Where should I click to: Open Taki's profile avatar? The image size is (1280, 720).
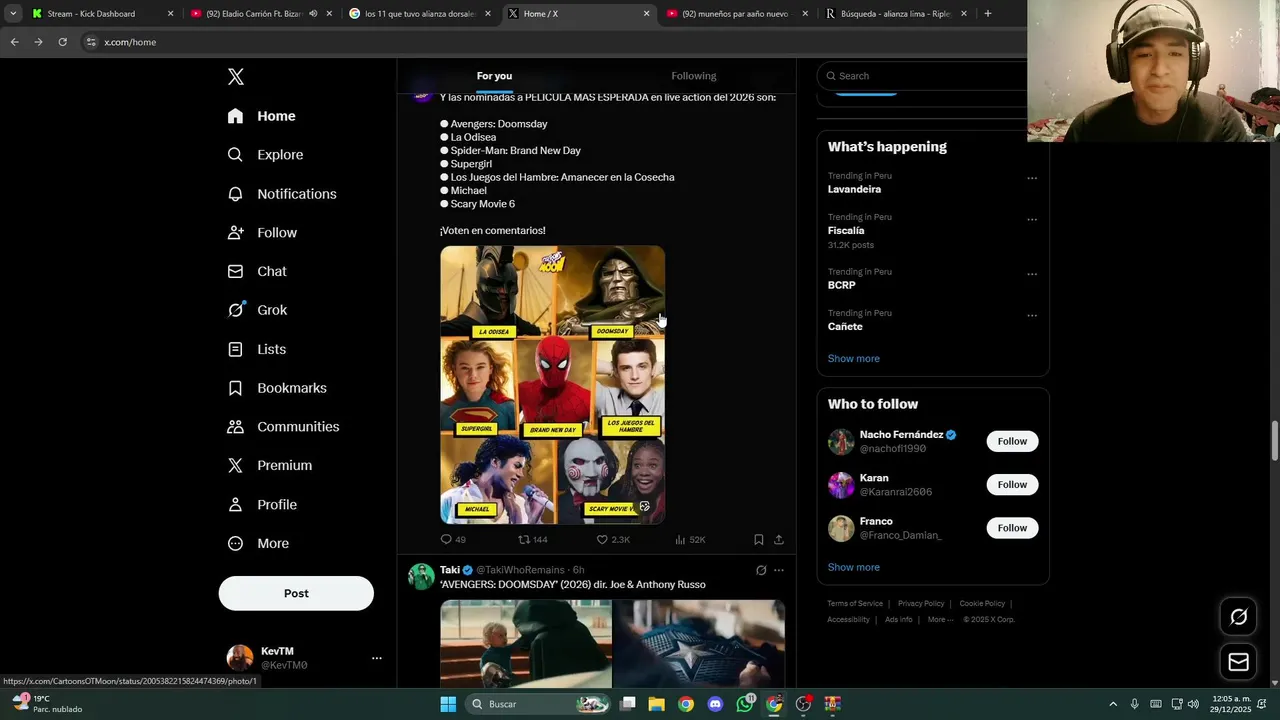click(x=422, y=577)
